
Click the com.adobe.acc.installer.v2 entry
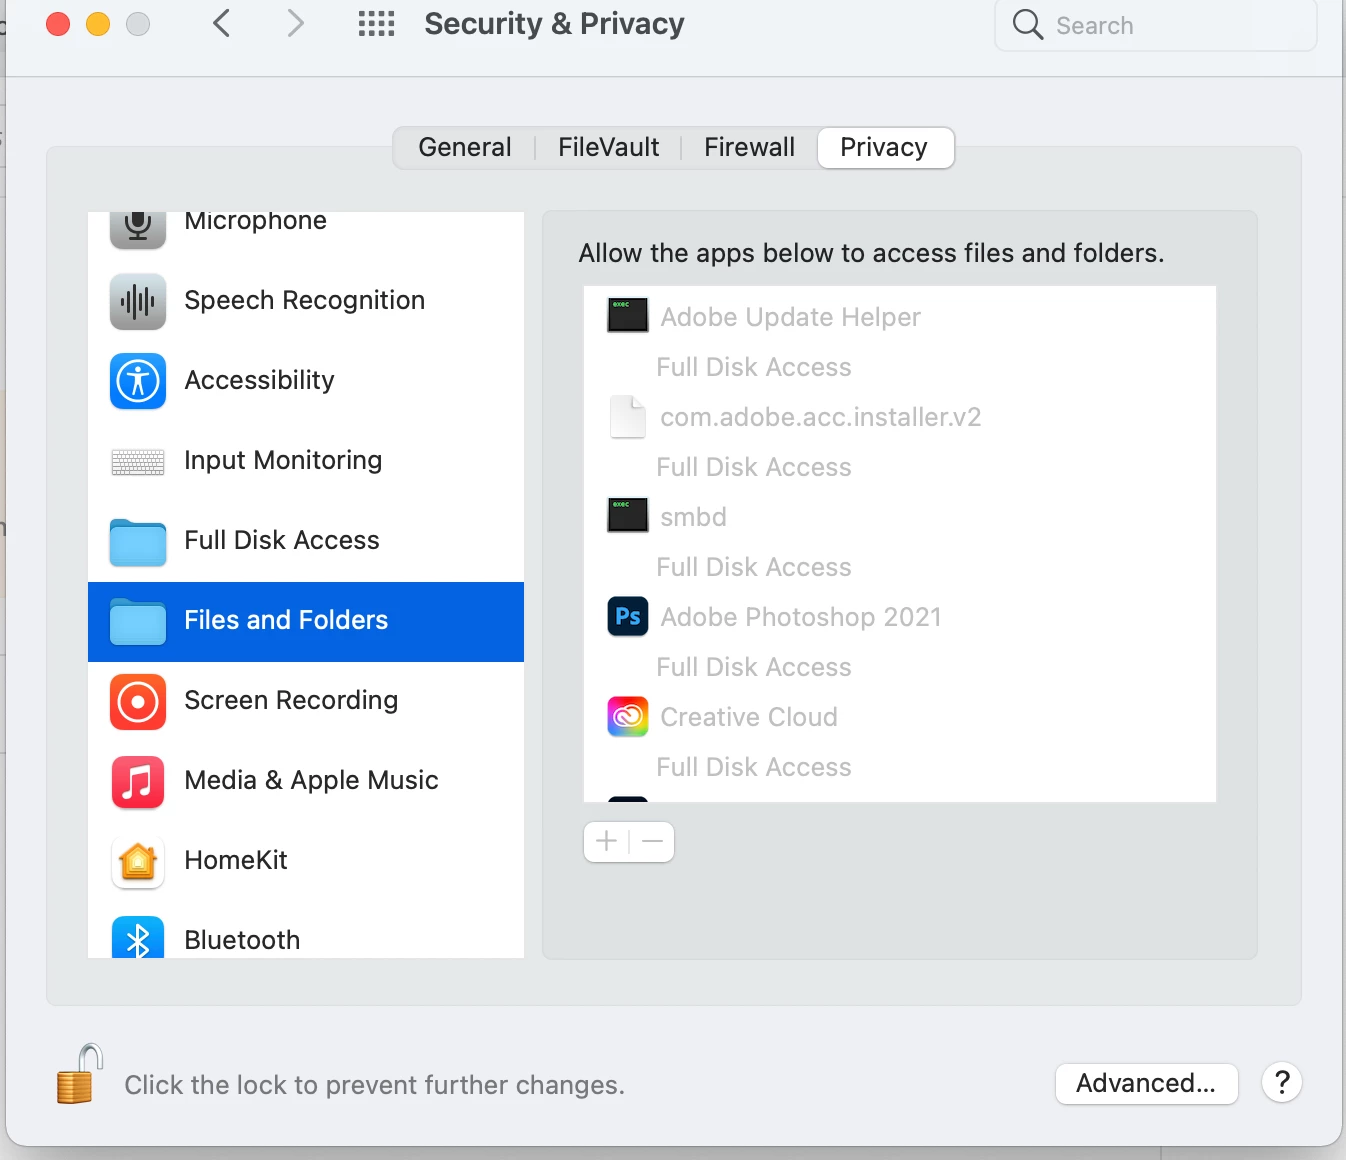(900, 416)
